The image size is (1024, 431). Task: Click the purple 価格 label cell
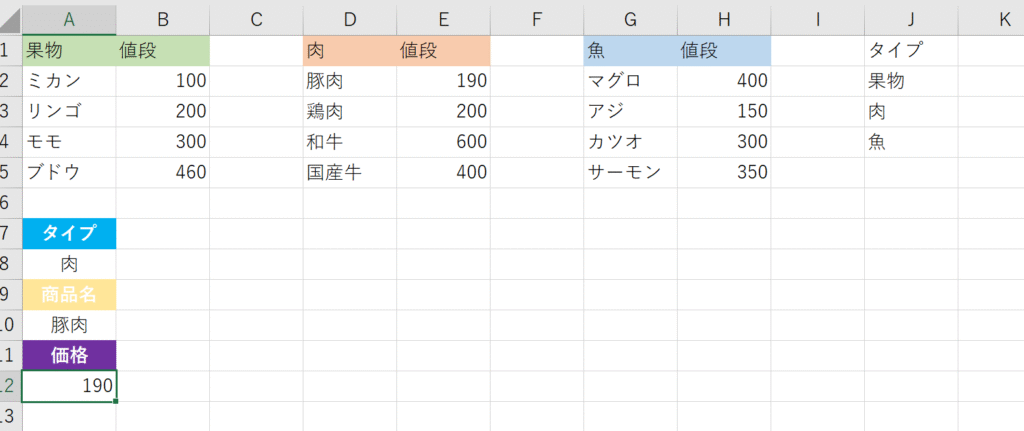(x=68, y=356)
